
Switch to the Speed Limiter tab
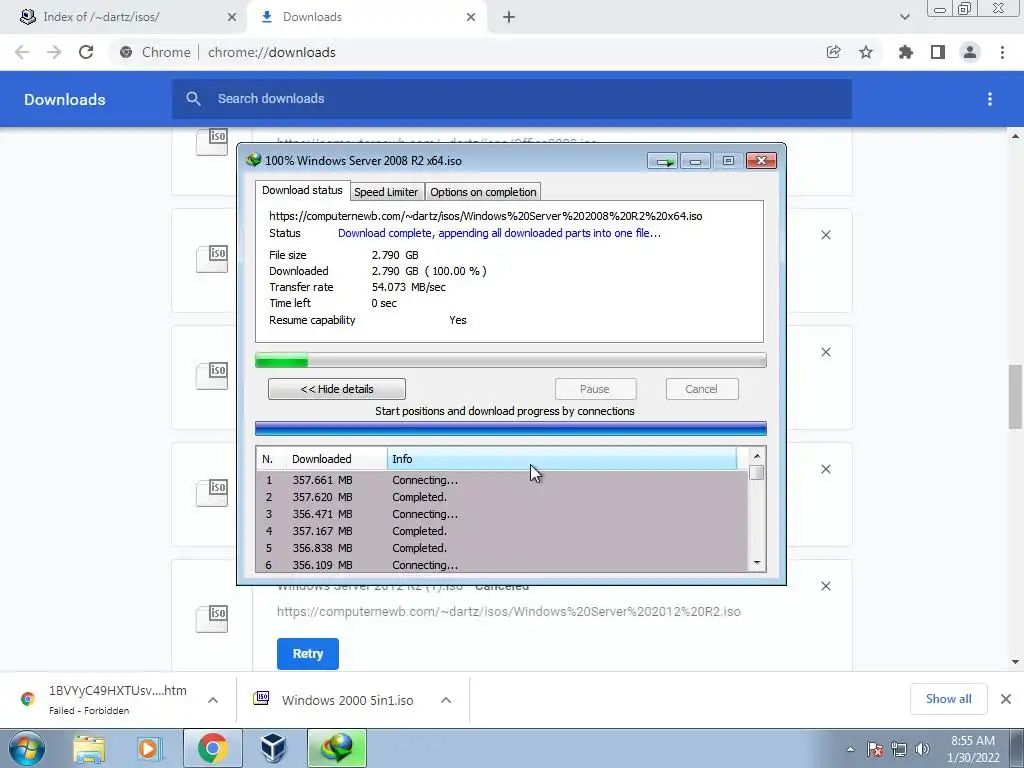click(x=386, y=192)
